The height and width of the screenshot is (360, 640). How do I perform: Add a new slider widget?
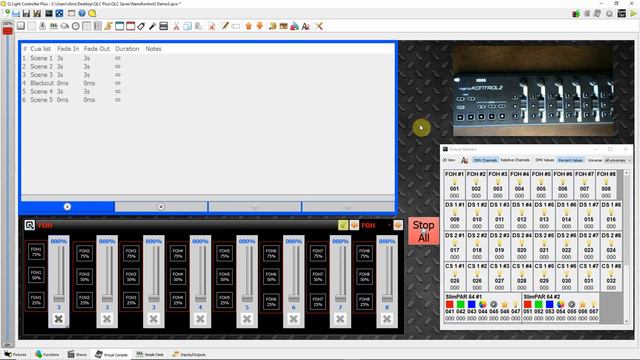click(42, 26)
